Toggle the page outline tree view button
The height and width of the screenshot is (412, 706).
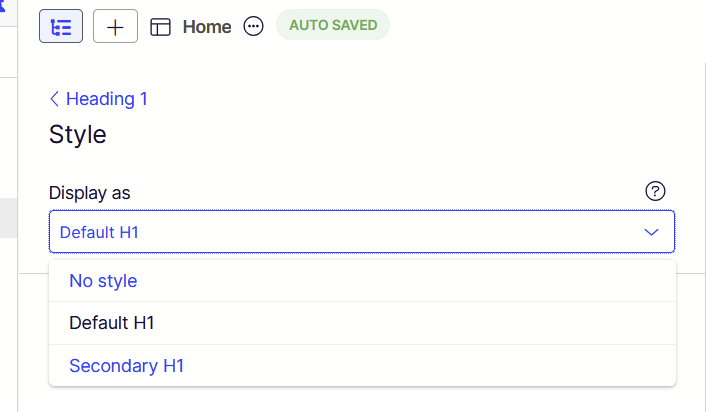[x=61, y=26]
